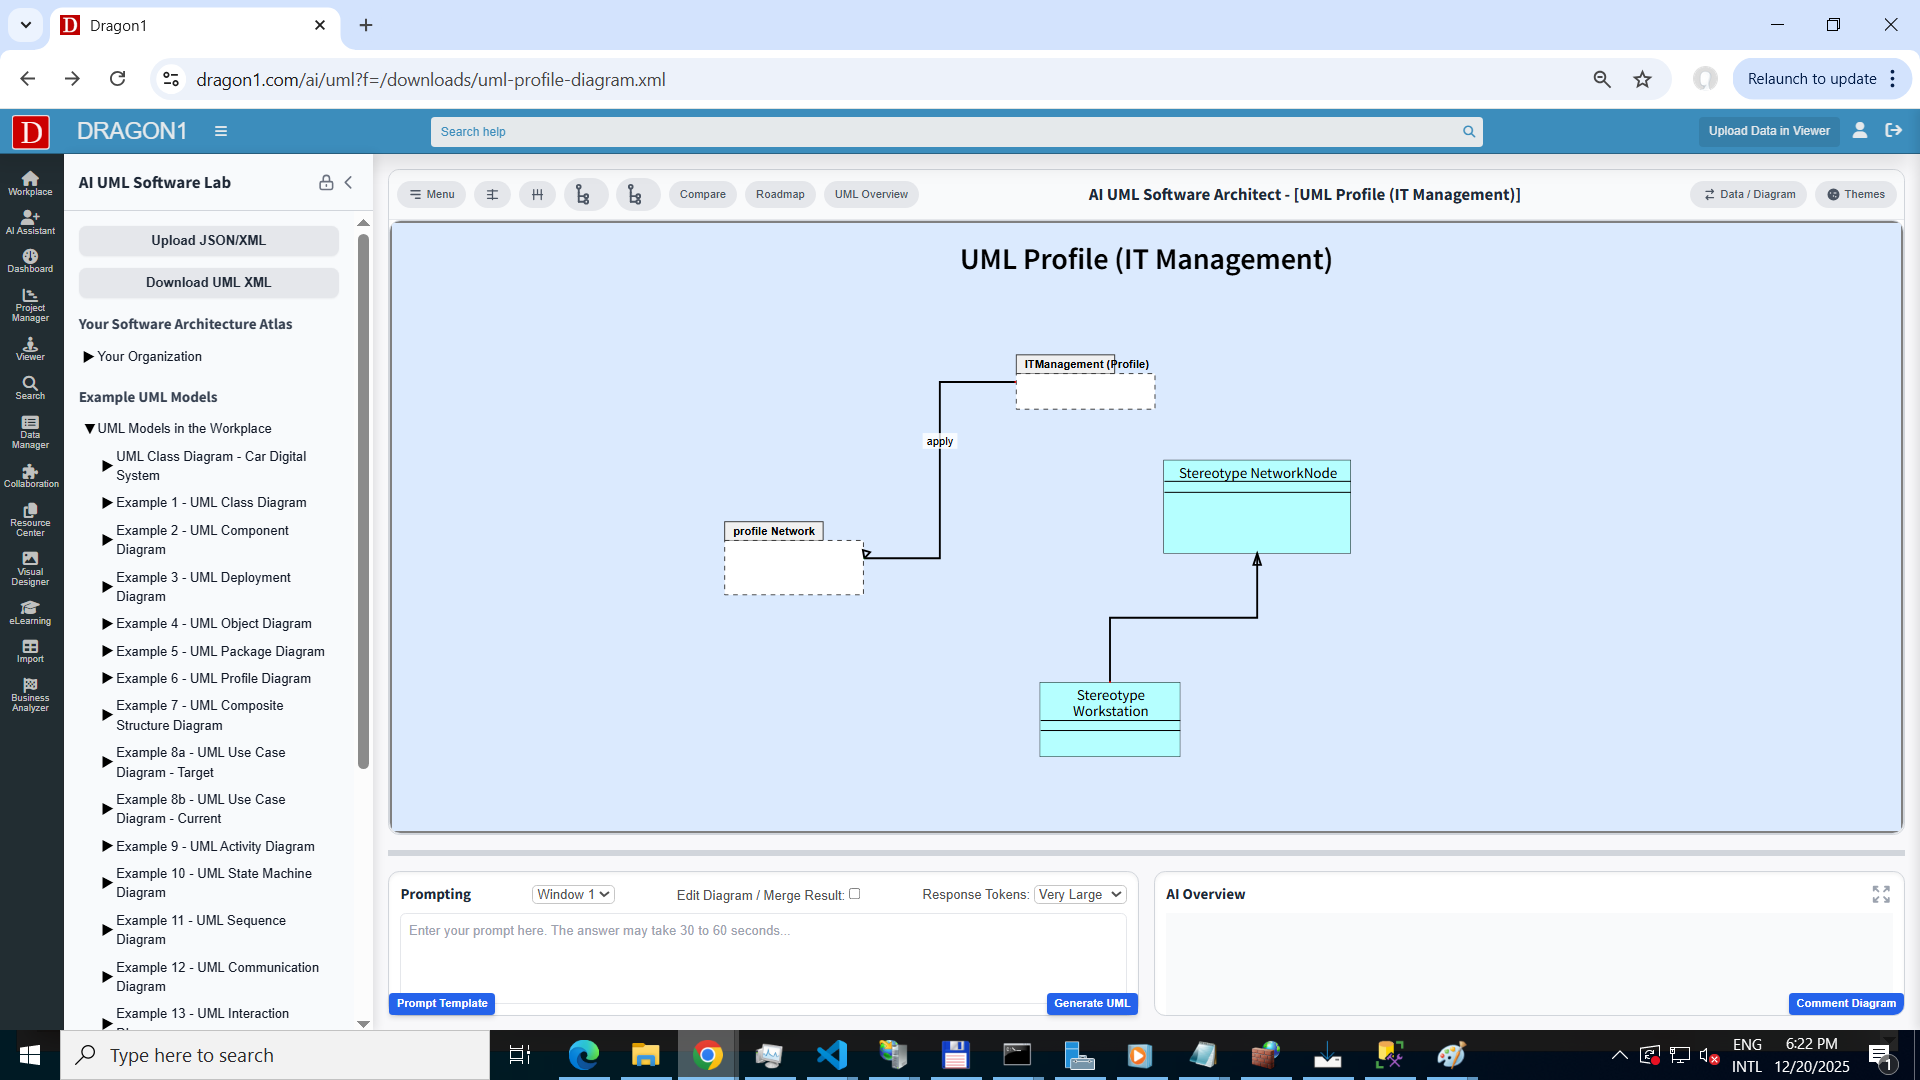This screenshot has height=1080, width=1920.
Task: Click the Generate UML button
Action: pos(1091,1003)
